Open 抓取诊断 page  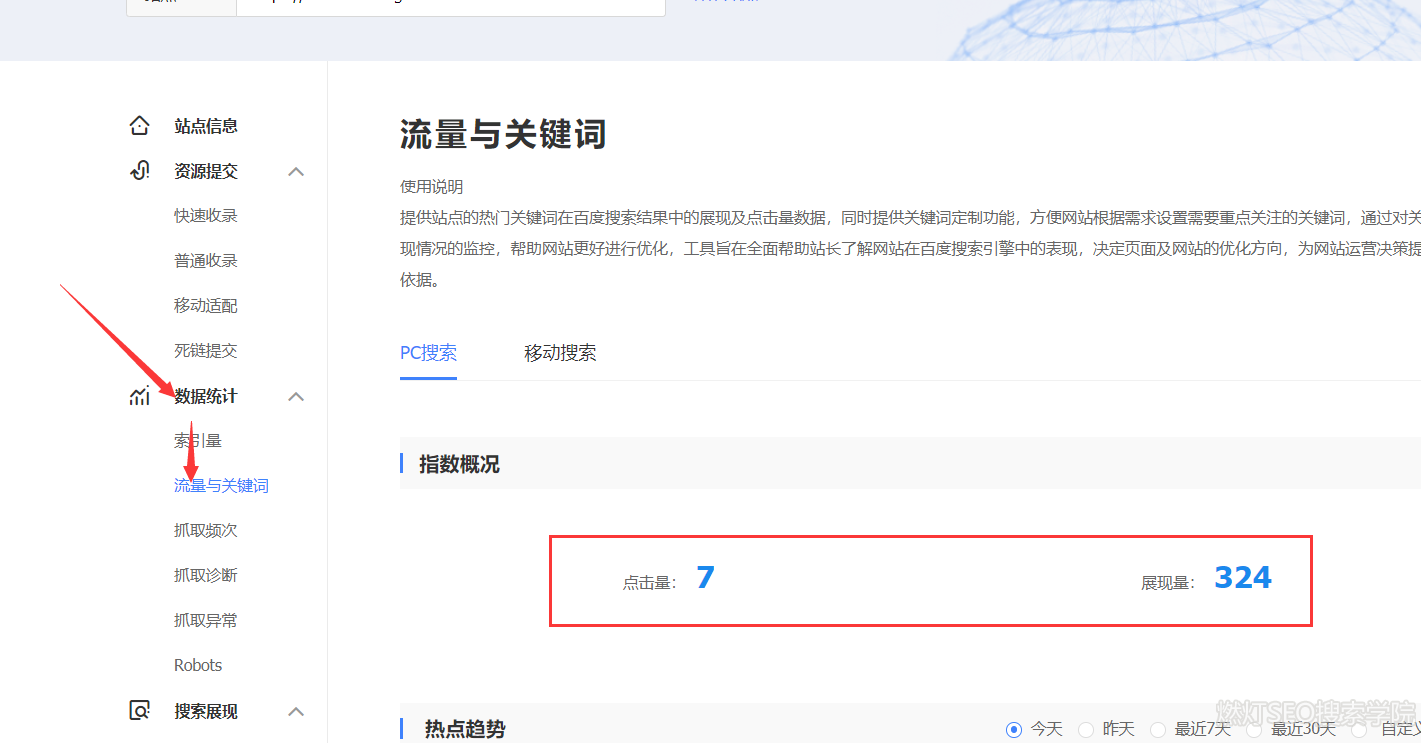coord(206,576)
